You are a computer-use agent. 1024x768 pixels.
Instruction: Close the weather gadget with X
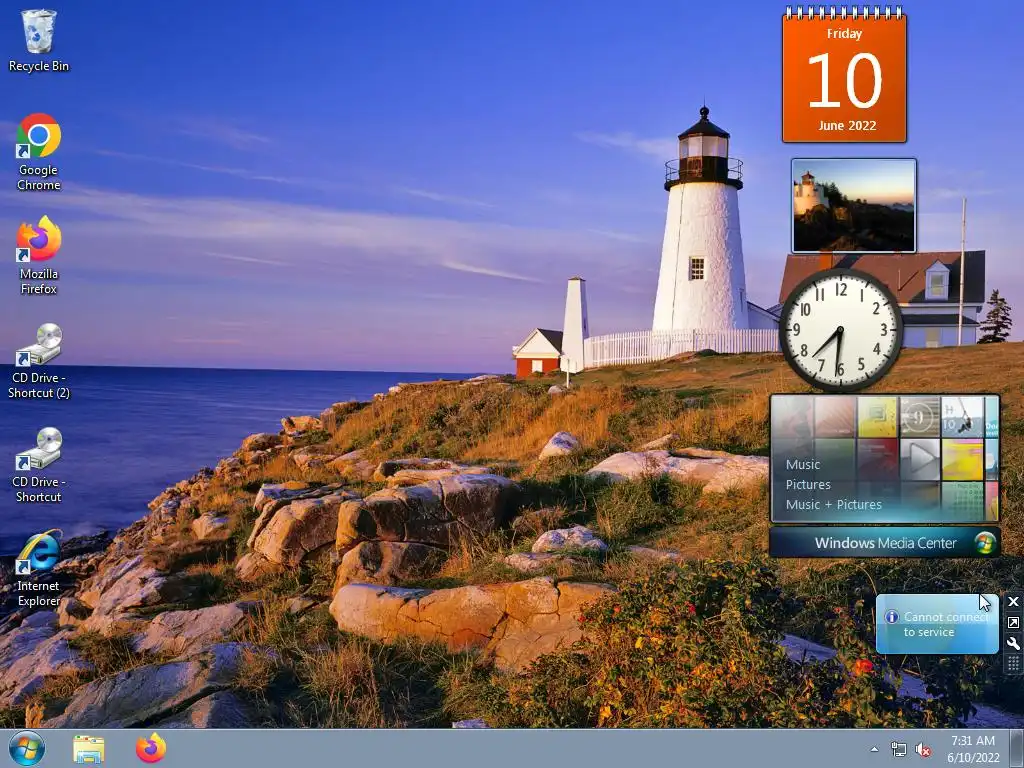coord(1013,601)
